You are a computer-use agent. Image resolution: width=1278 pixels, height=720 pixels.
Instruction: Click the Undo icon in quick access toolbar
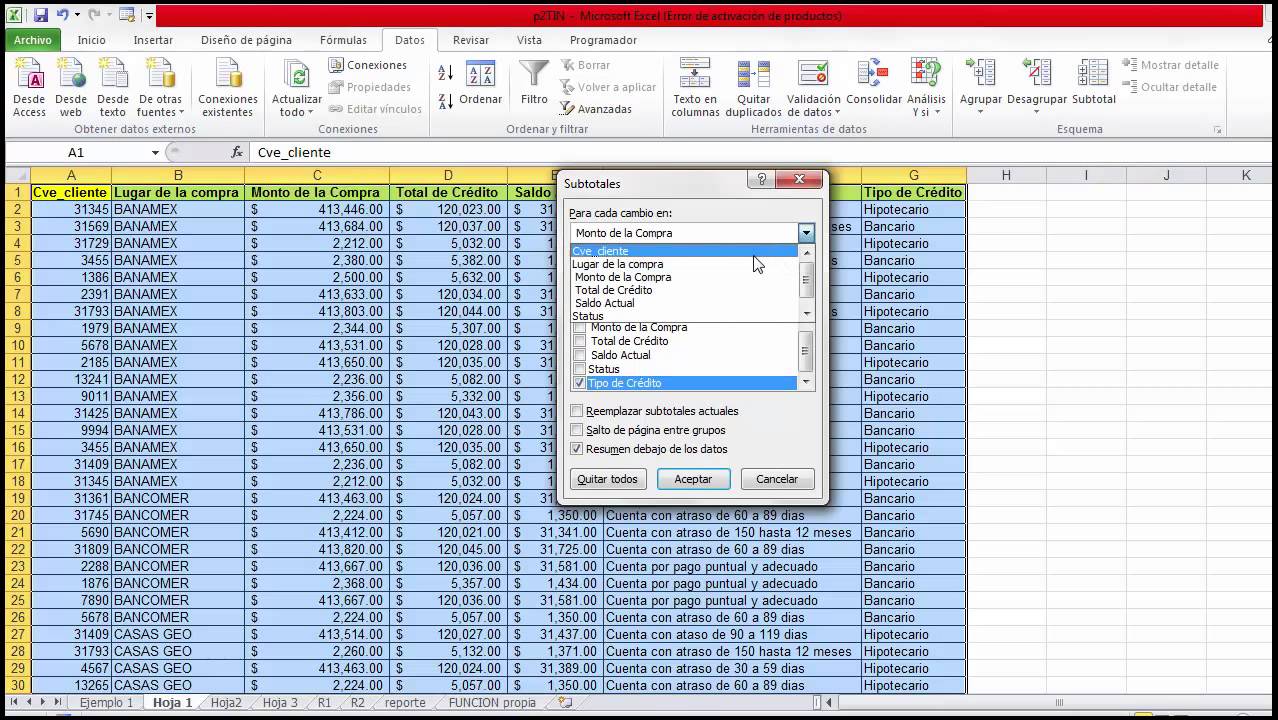(63, 15)
